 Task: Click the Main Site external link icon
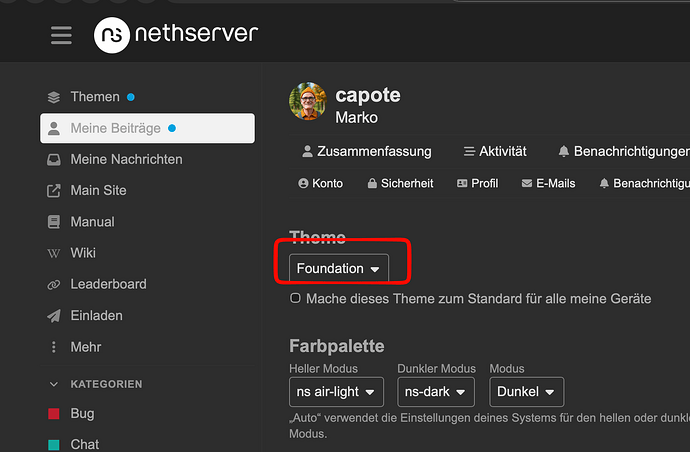click(54, 191)
